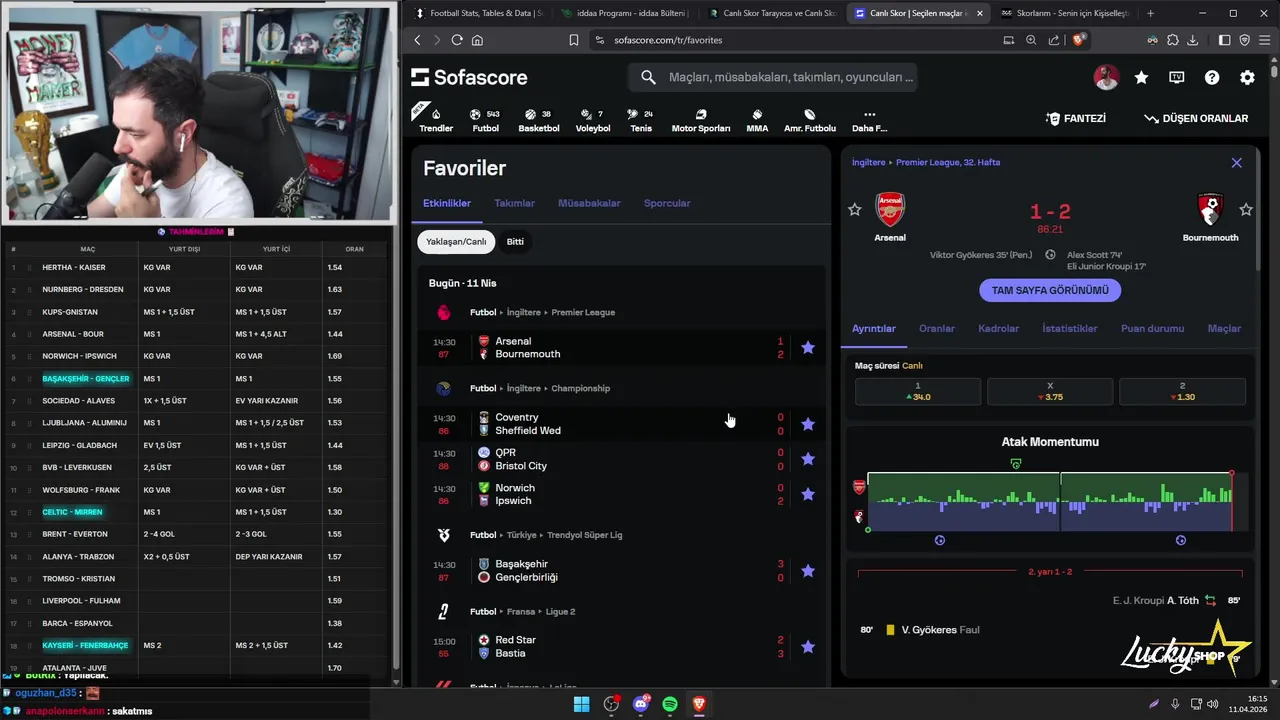The image size is (1280, 720).
Task: Switch to the Etkinlikler tab
Action: point(447,203)
